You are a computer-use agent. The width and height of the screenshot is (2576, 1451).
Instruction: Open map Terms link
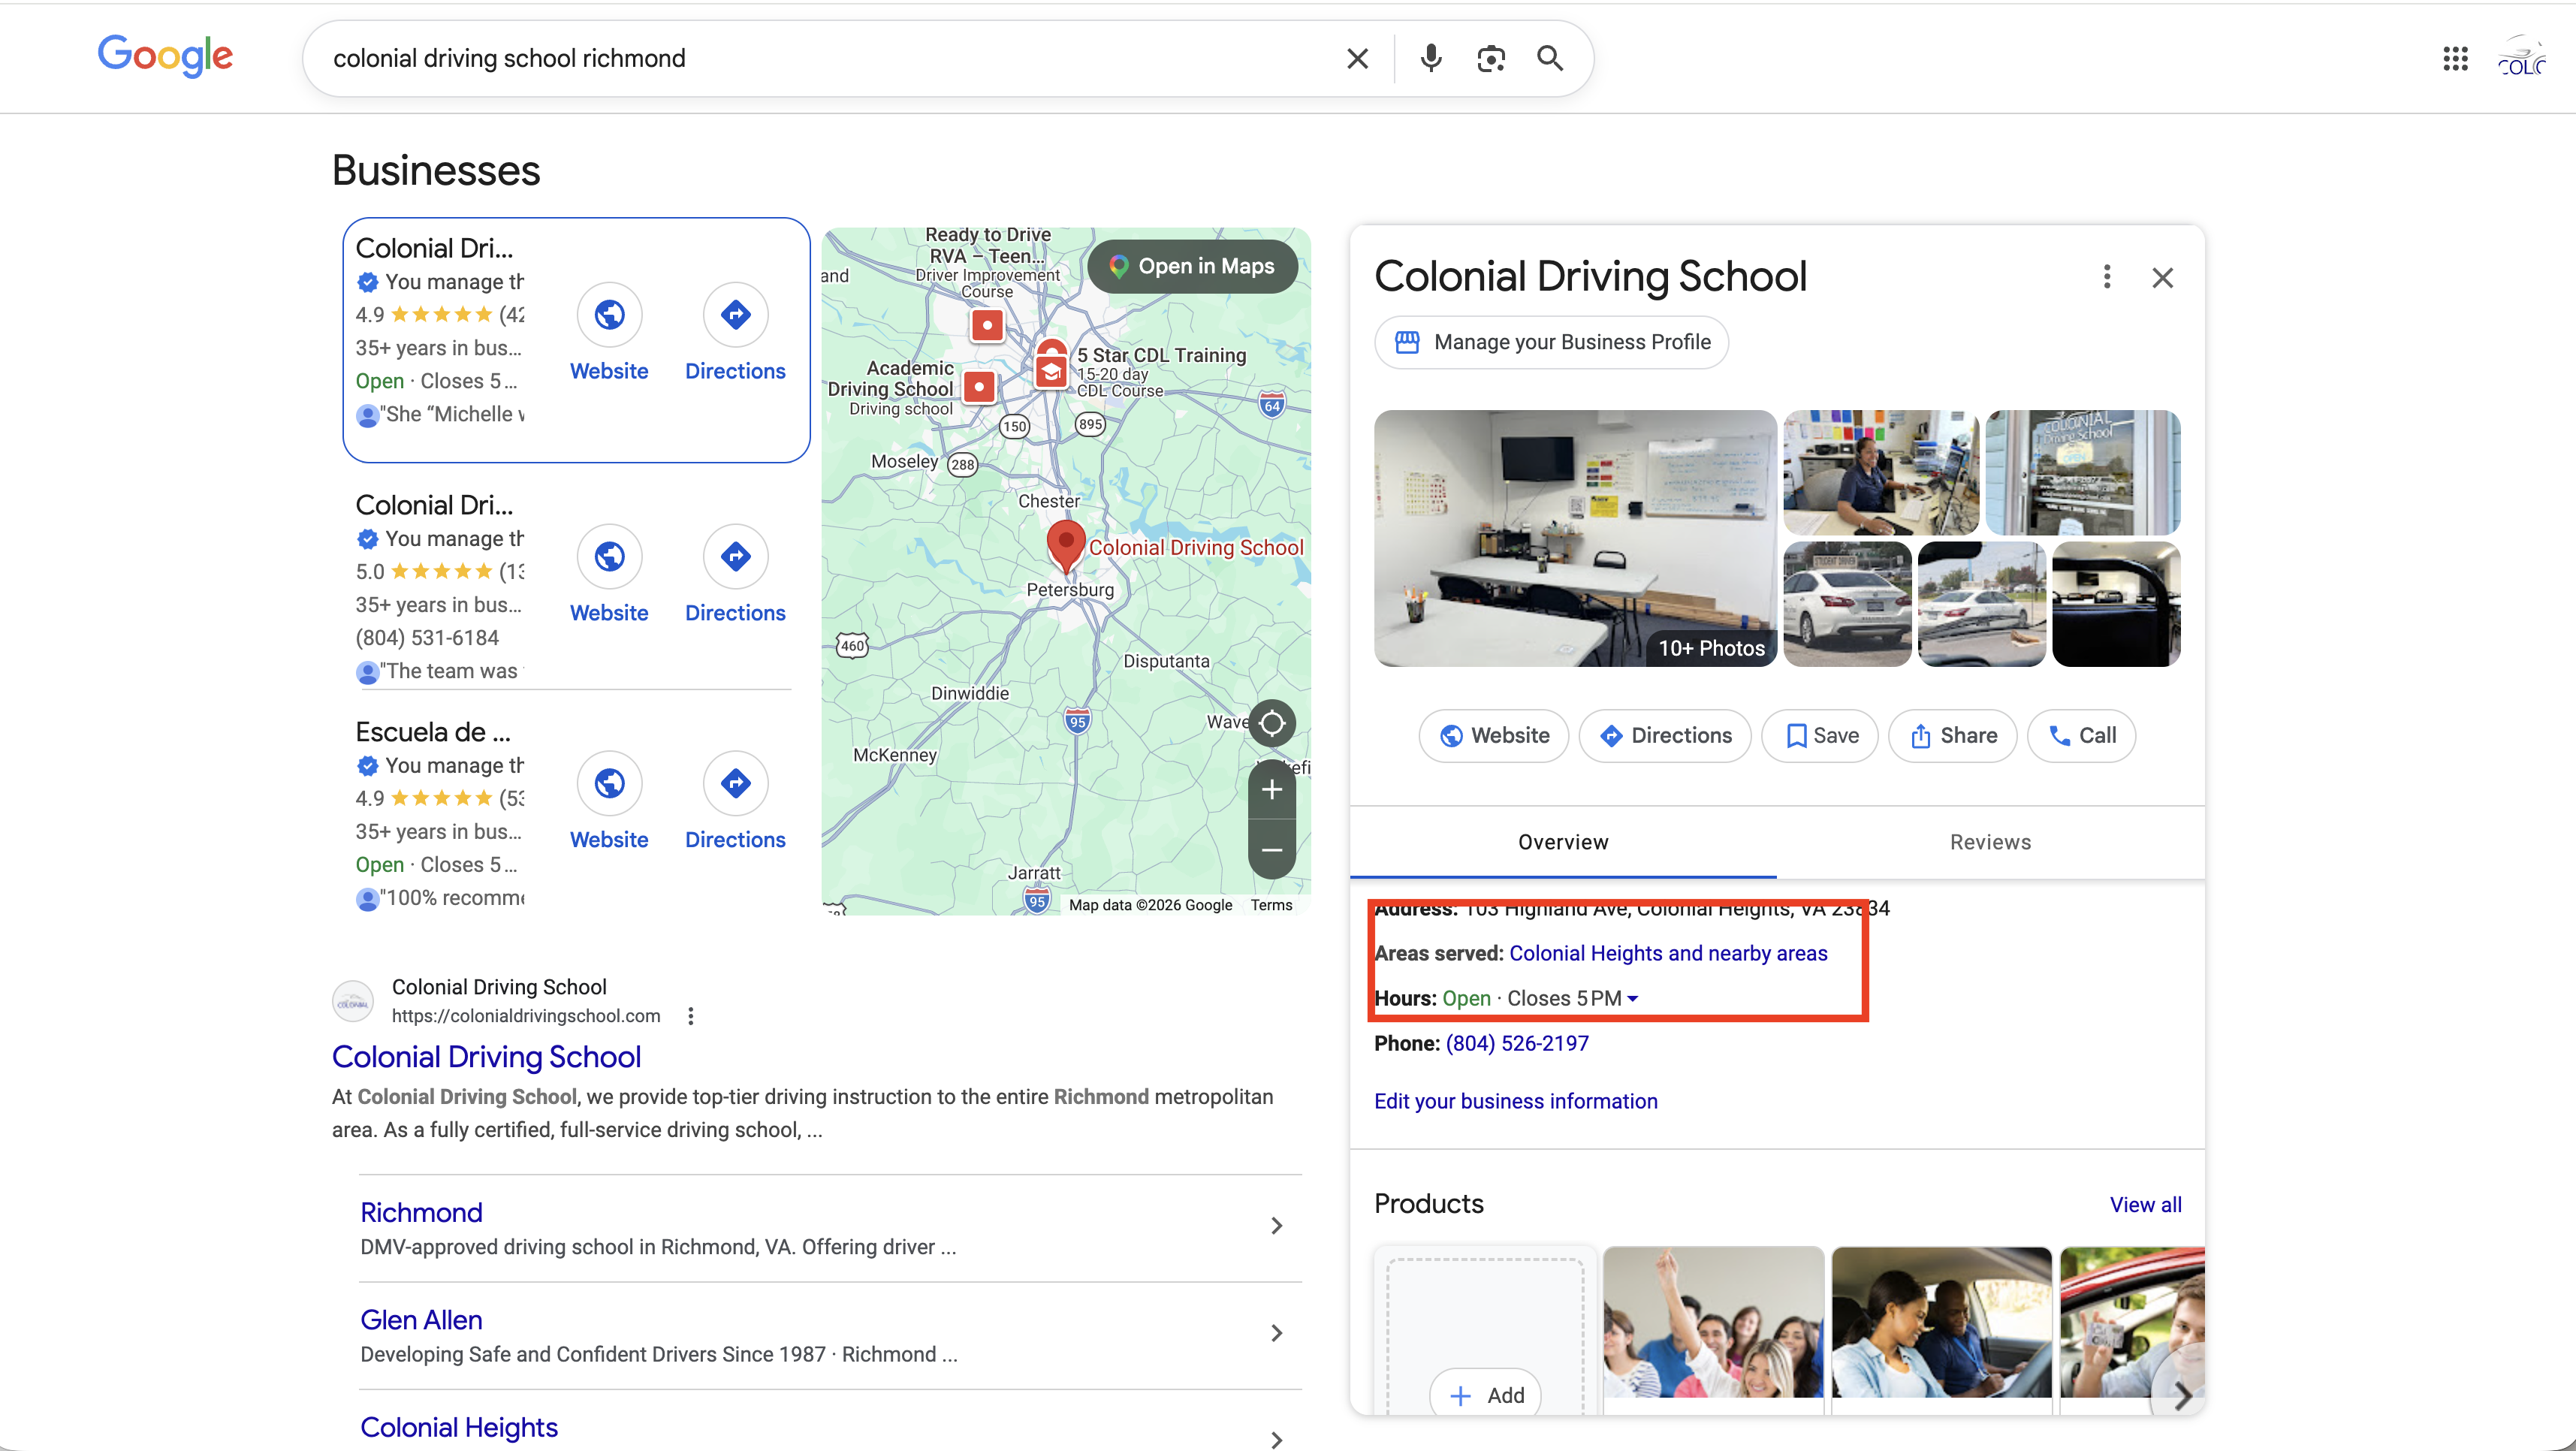pyautogui.click(x=1271, y=906)
